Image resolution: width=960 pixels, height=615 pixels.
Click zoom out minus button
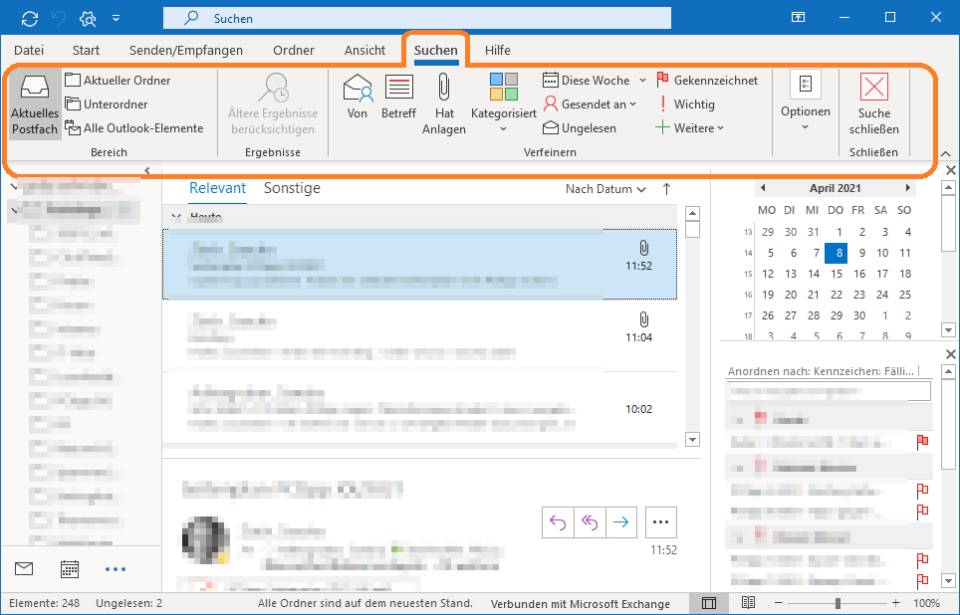(778, 603)
